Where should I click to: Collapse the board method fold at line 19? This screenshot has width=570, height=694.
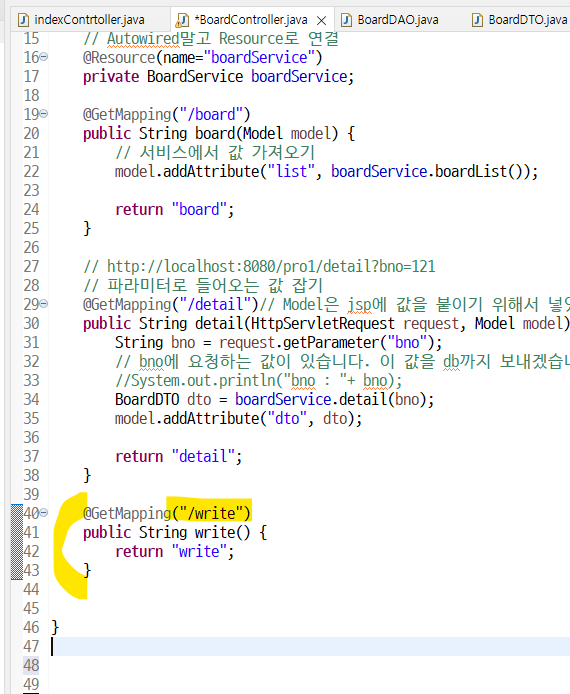[x=44, y=114]
